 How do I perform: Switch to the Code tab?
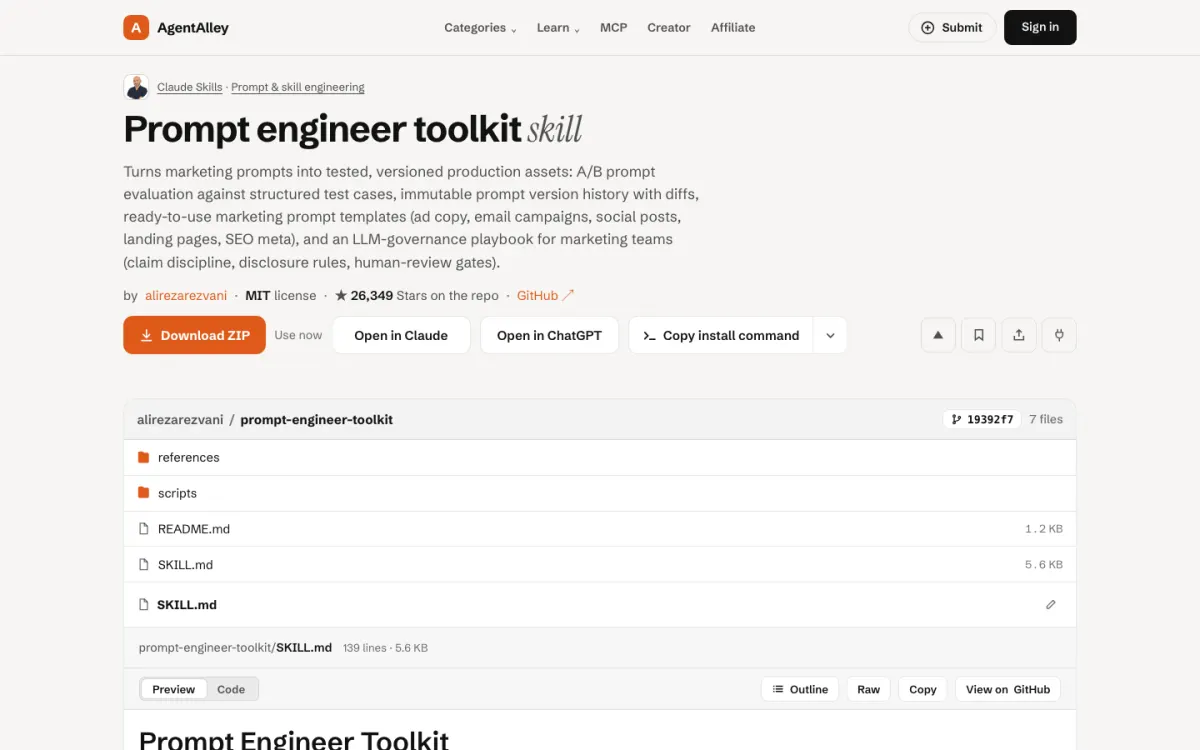coord(231,689)
